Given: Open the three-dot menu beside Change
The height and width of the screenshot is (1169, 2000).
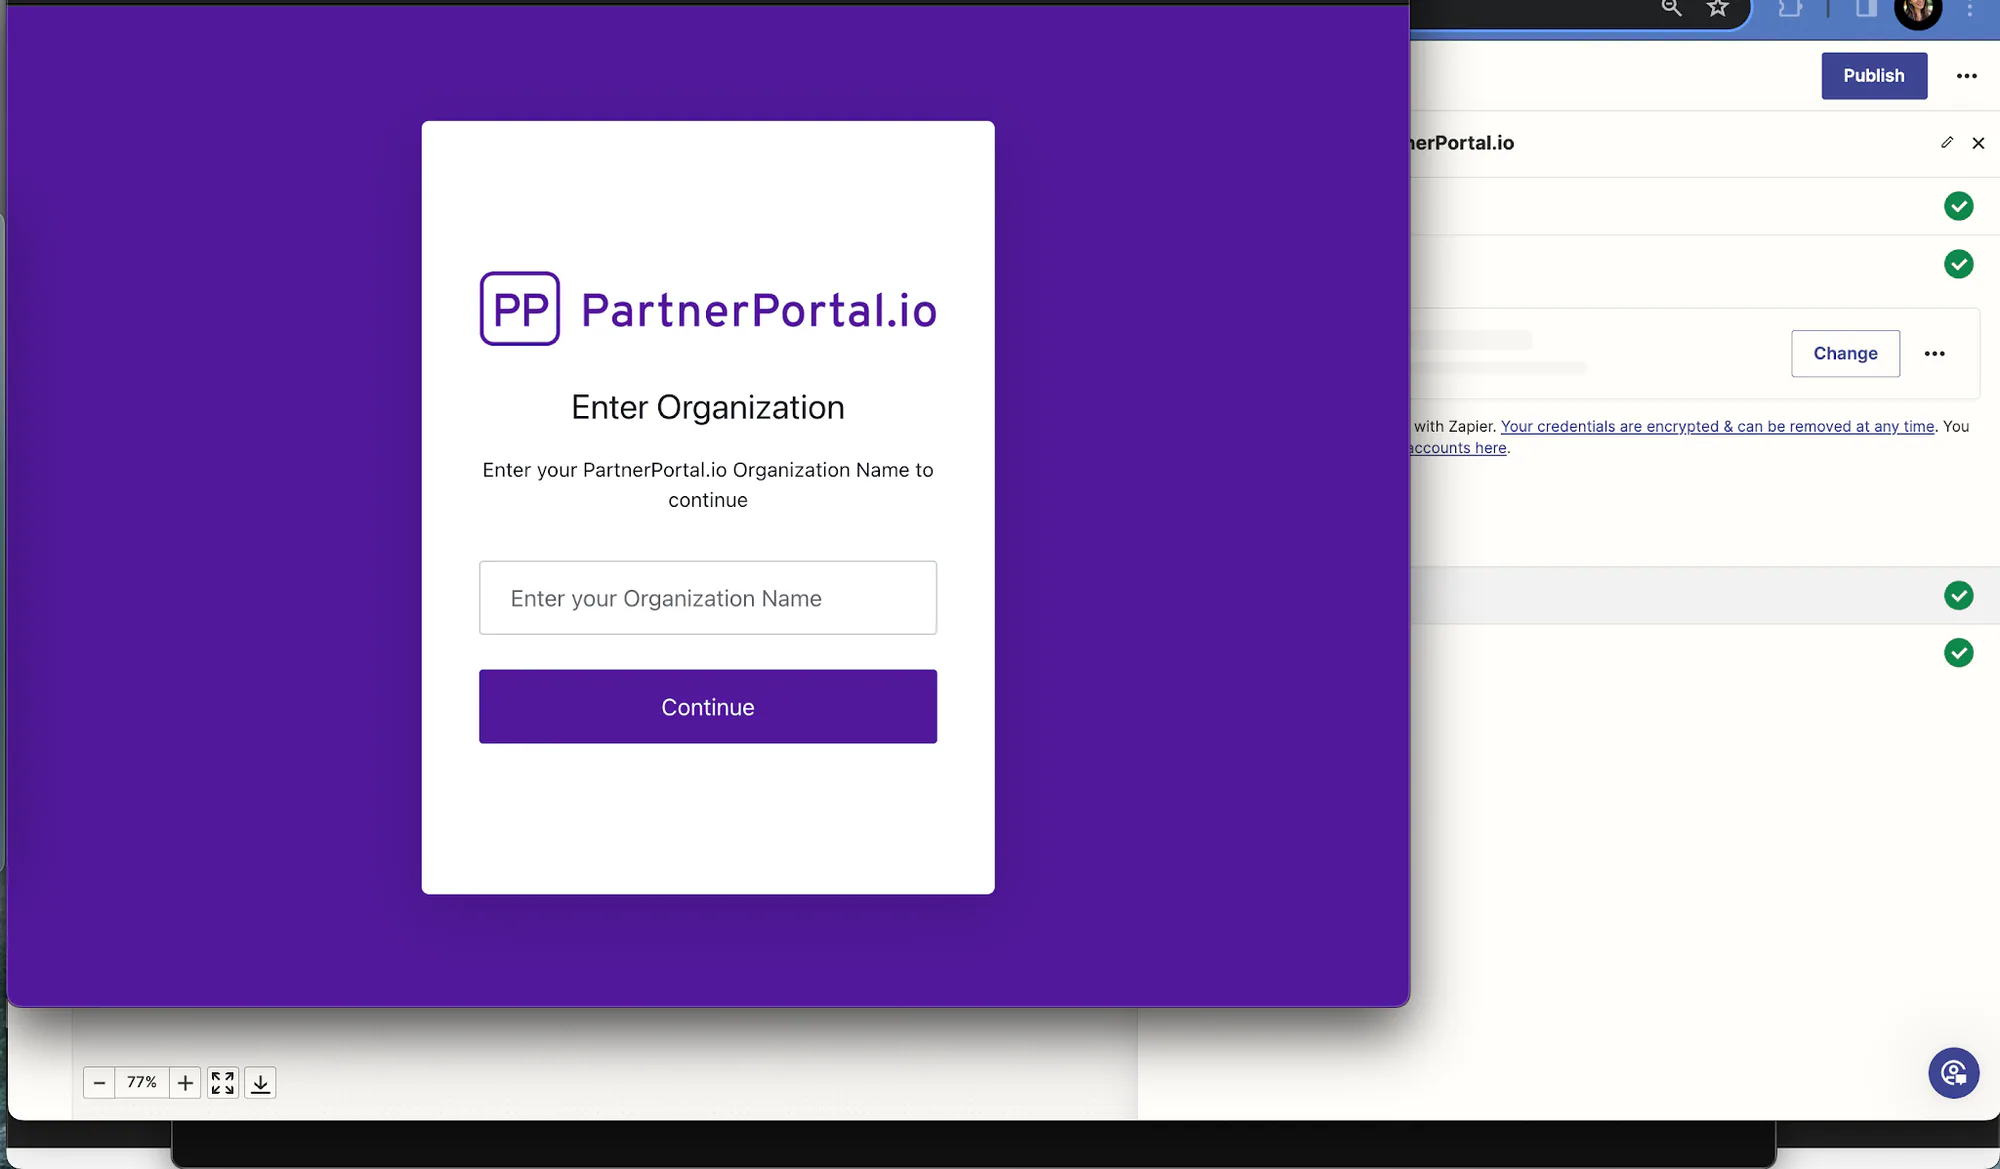Looking at the screenshot, I should coord(1935,354).
